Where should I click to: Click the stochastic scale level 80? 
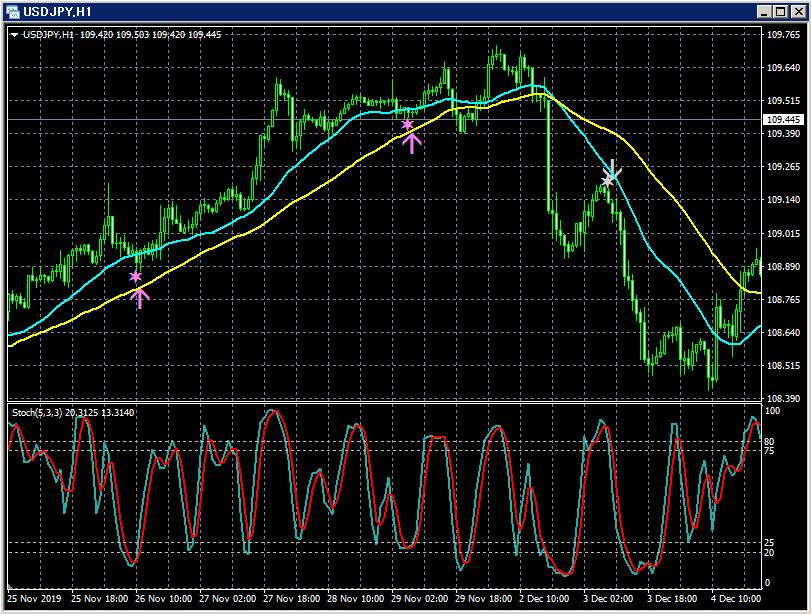[769, 442]
